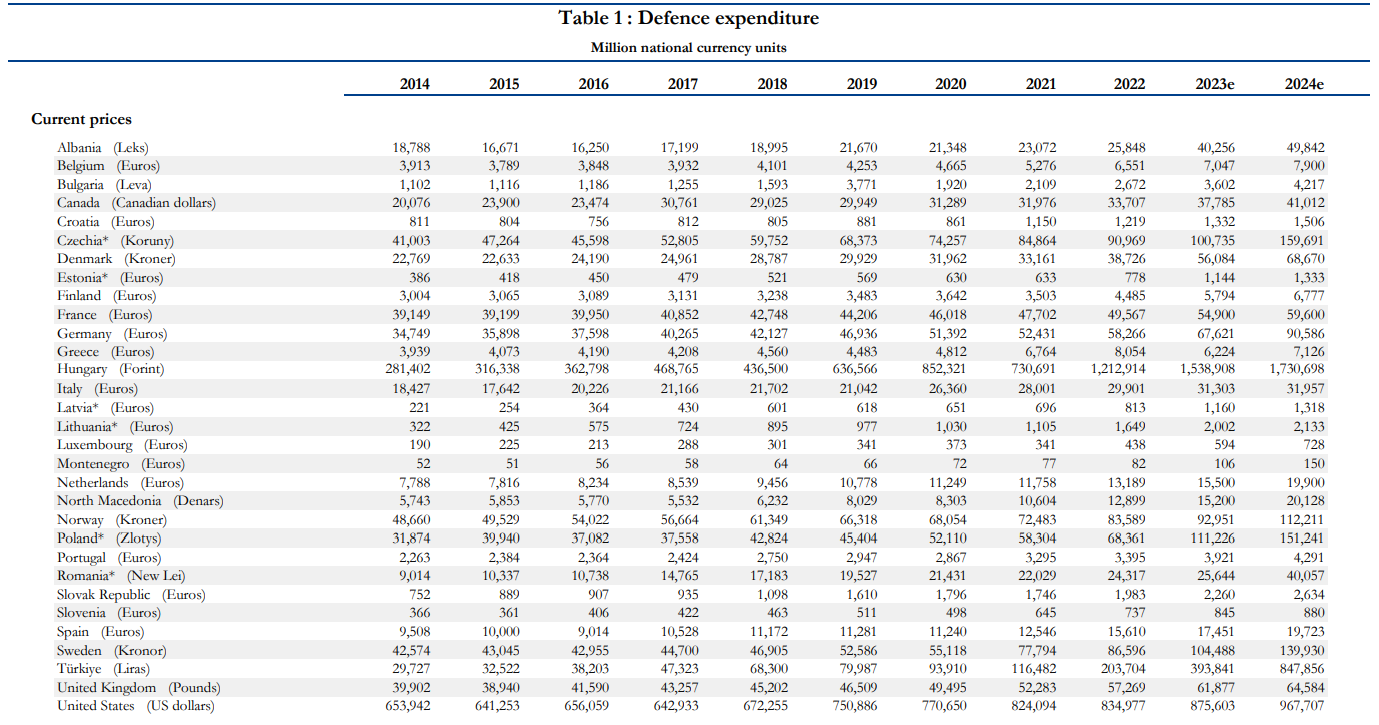
Task: Select Montenegro's 2024e value 150
Action: [x=1314, y=464]
